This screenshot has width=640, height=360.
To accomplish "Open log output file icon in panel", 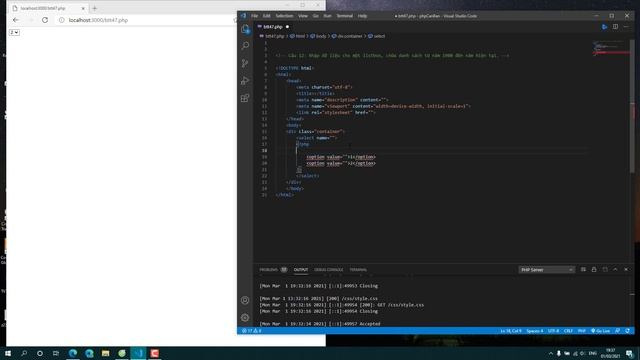I will 605,269.
